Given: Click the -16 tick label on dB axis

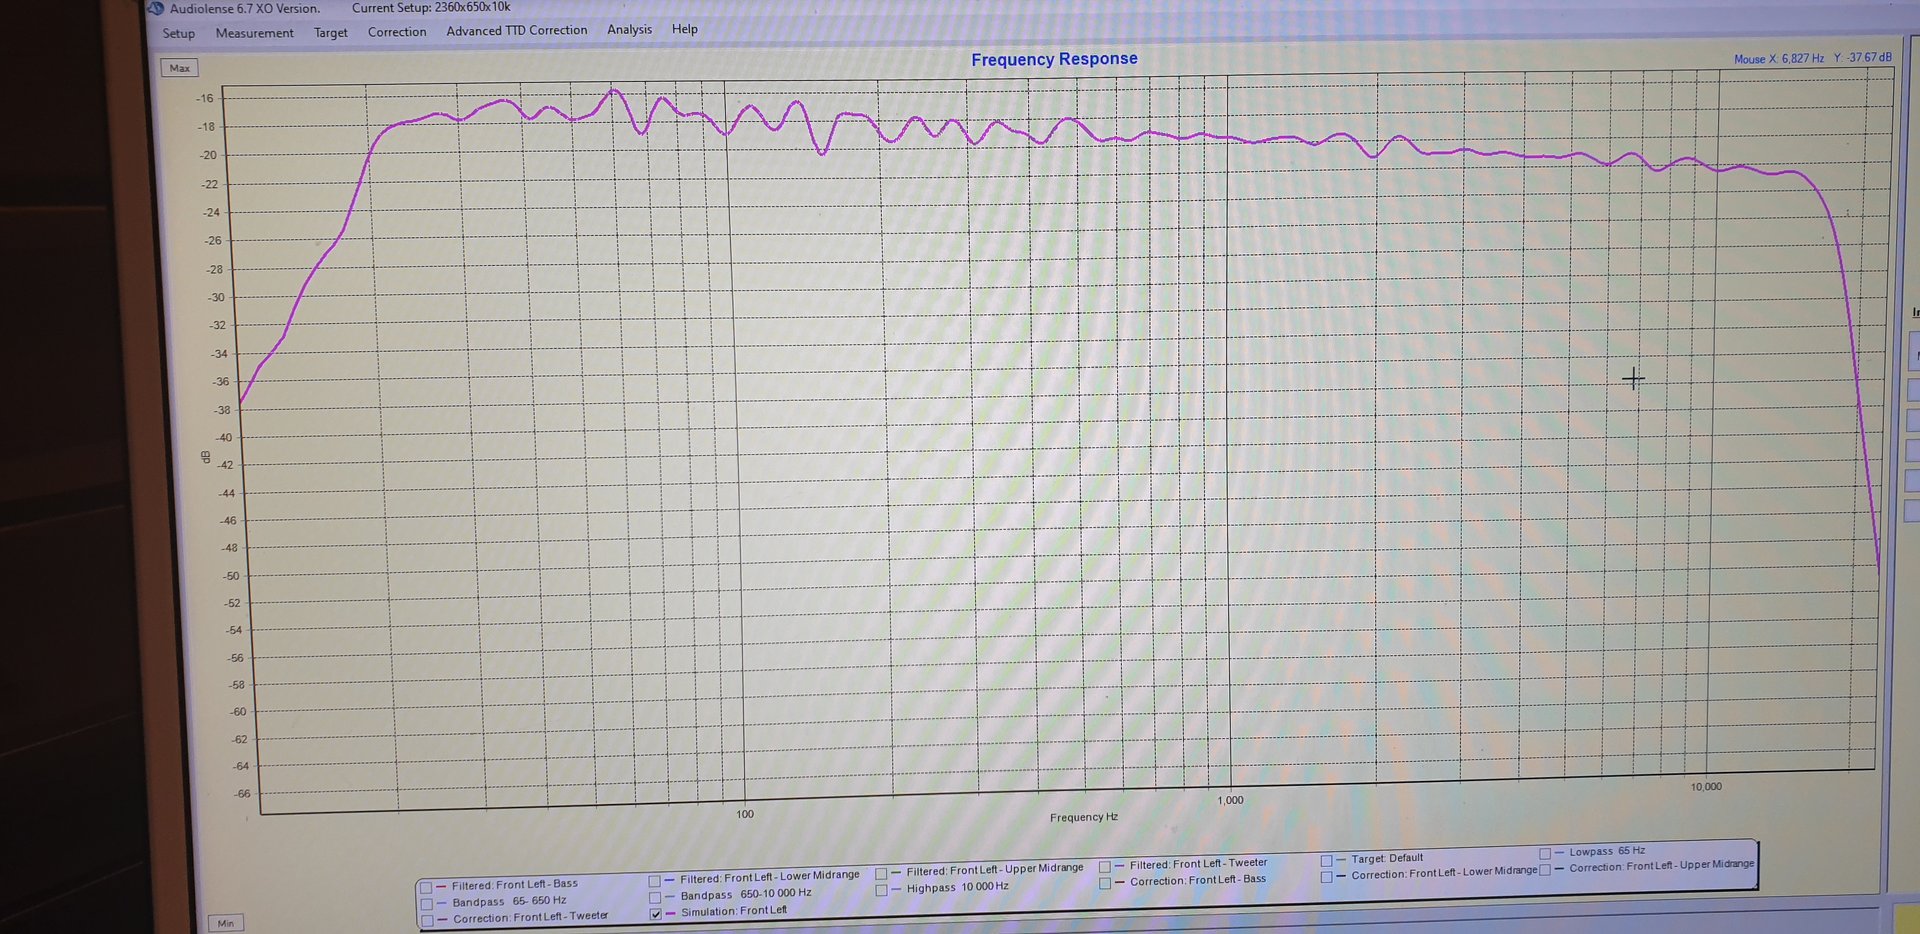Looking at the screenshot, I should pyautogui.click(x=205, y=98).
